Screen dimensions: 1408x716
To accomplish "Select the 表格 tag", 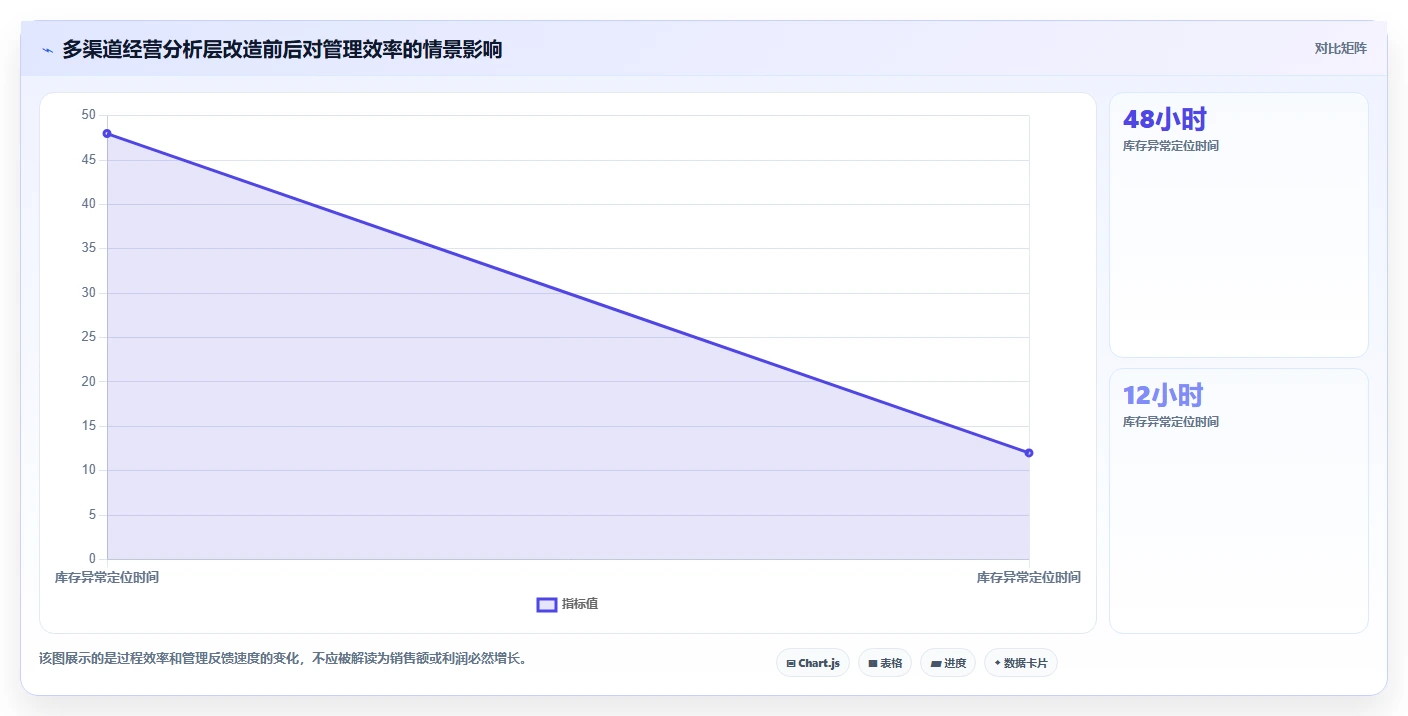I will click(885, 663).
